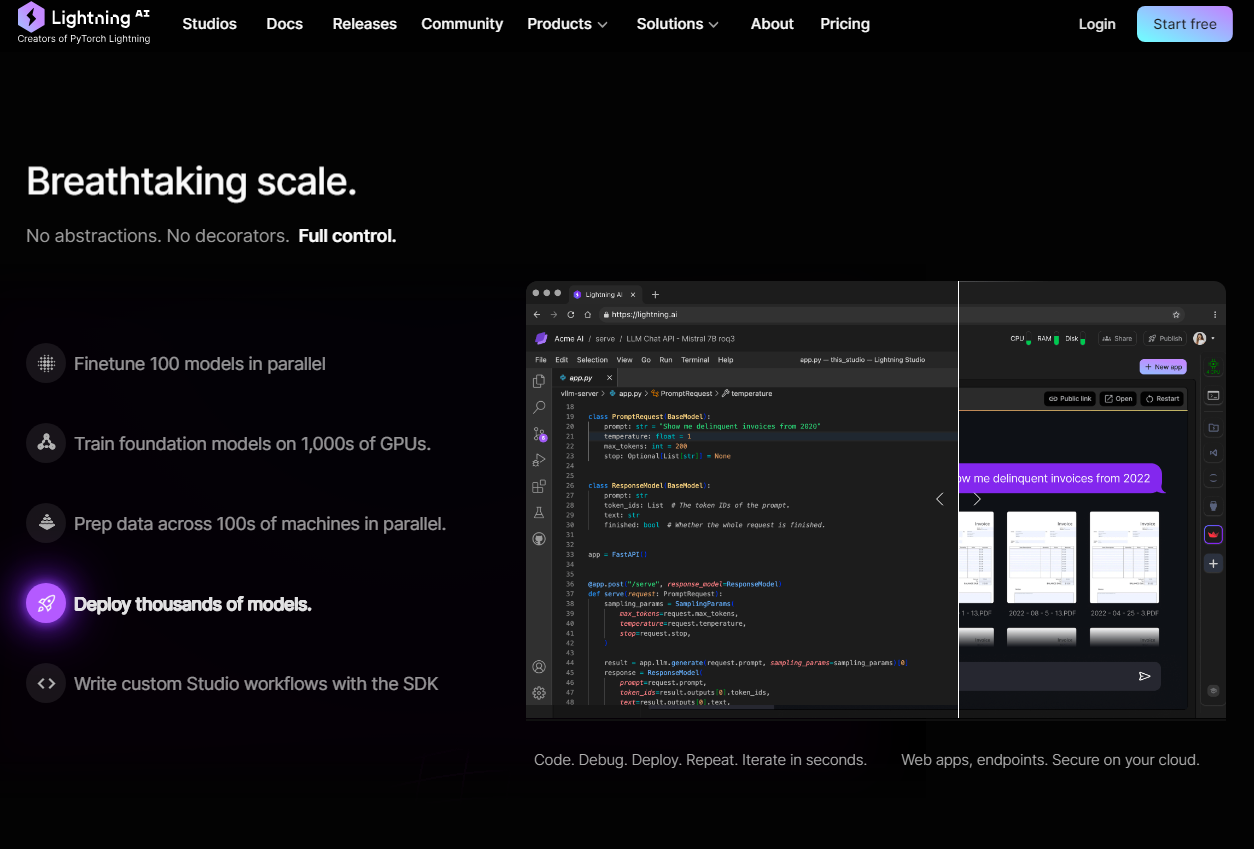Click the Public link button
The height and width of the screenshot is (849, 1254).
coord(1070,398)
